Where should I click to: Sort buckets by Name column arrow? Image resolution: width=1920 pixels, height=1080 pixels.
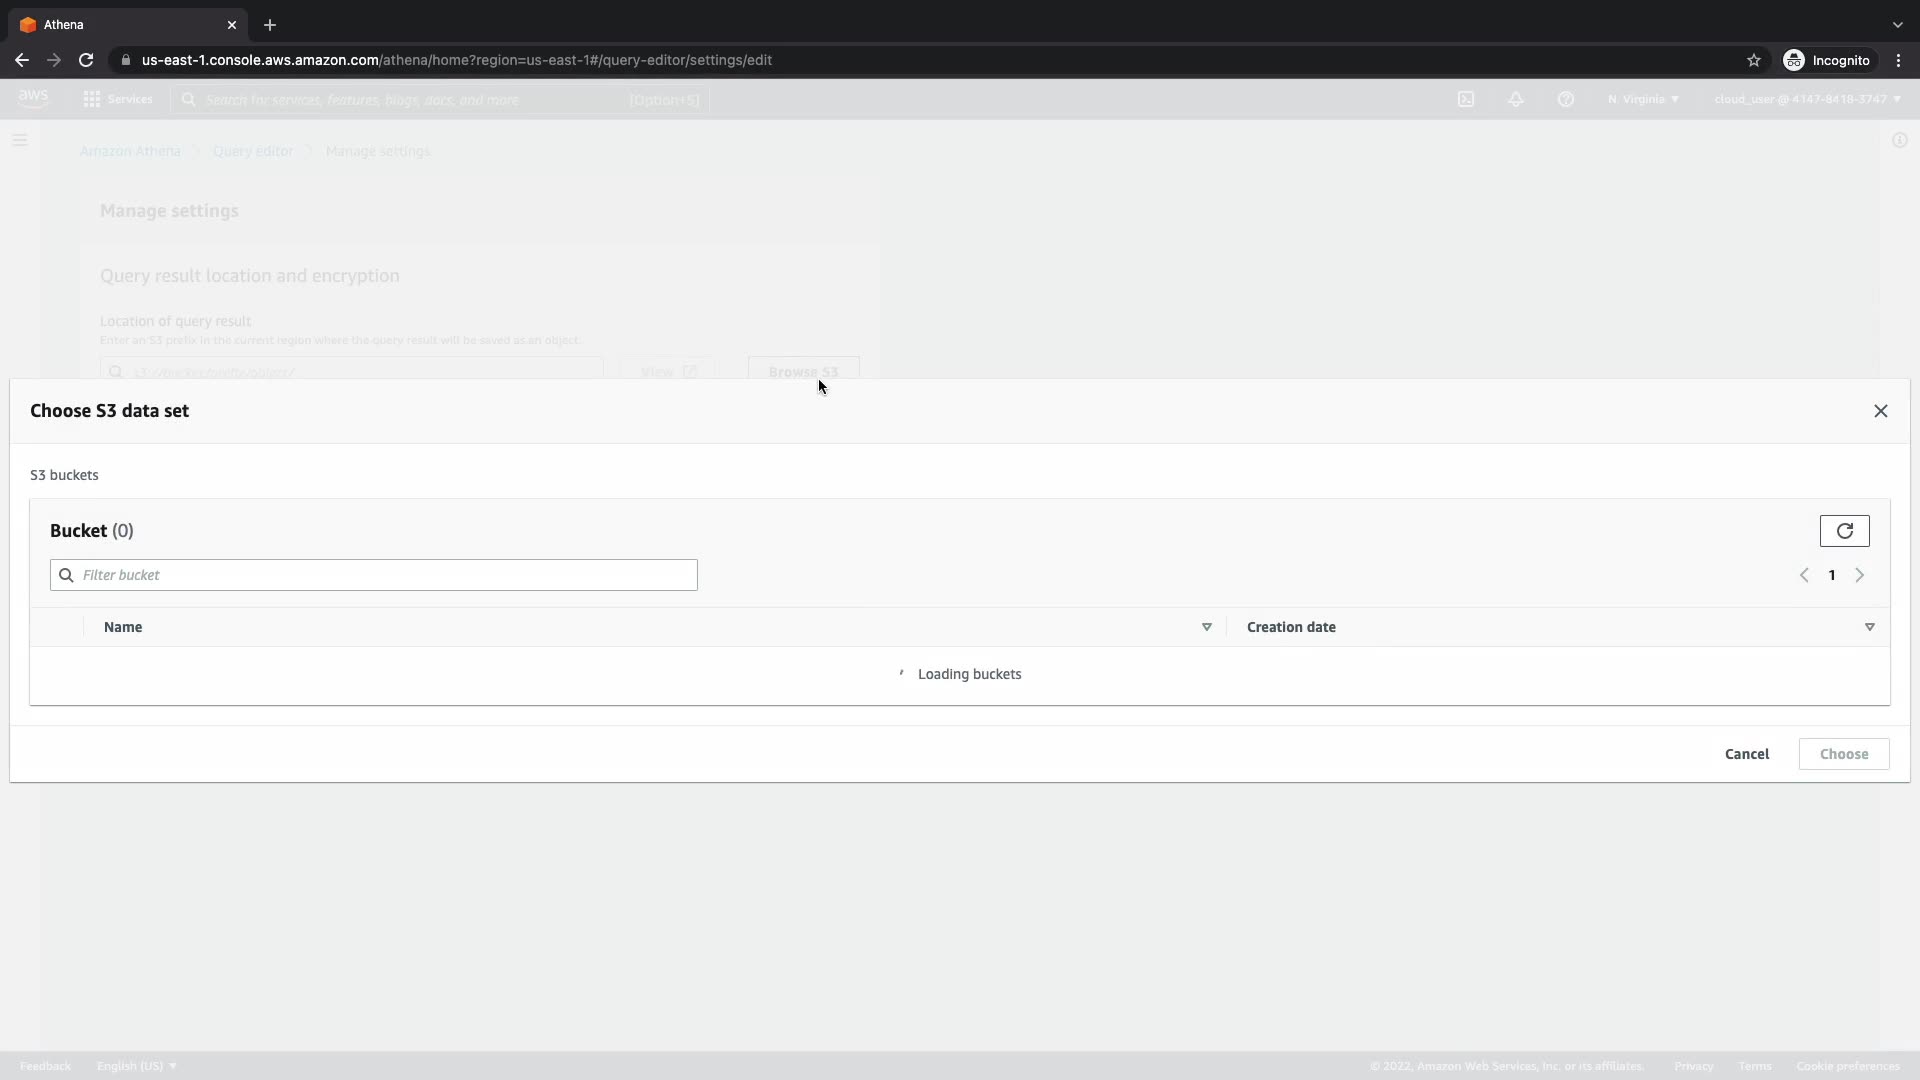(x=1206, y=627)
